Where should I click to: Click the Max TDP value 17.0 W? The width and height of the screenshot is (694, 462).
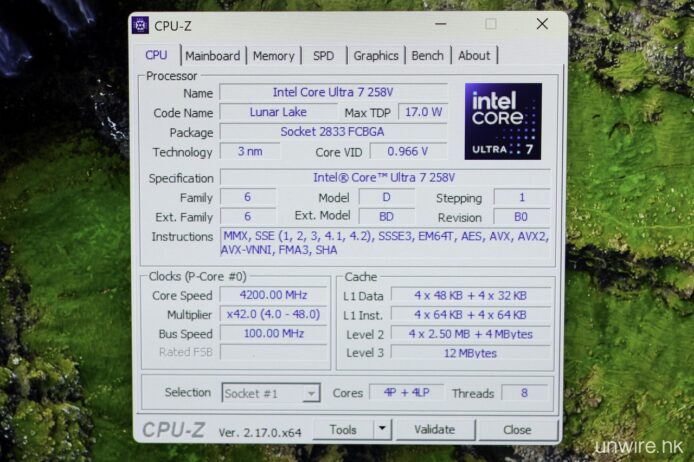[x=423, y=112]
